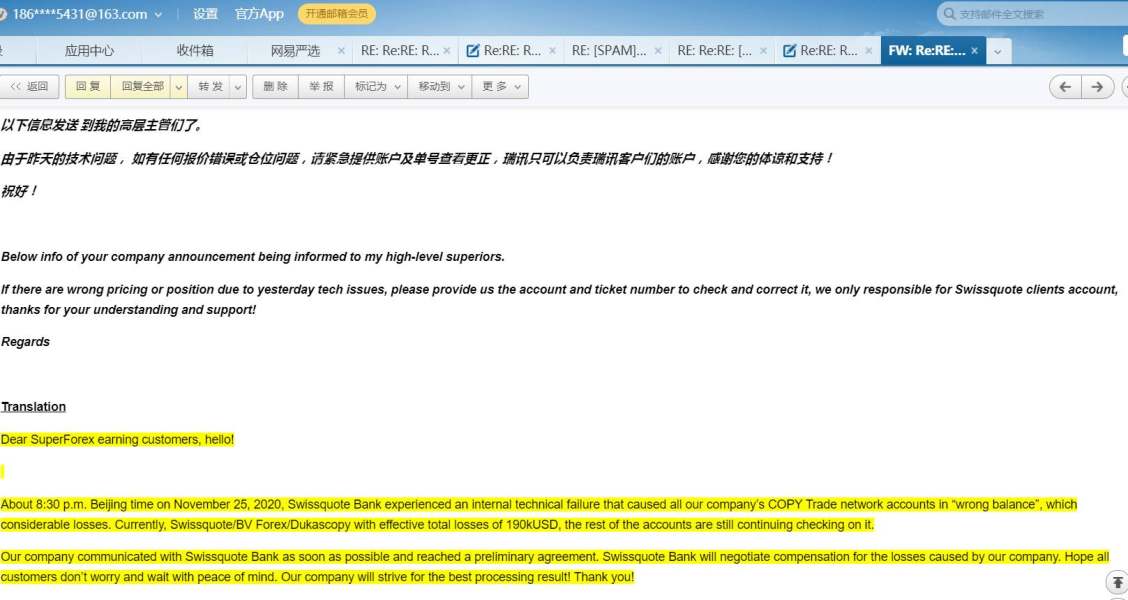Image resolution: width=1128 pixels, height=600 pixels.
Task: Click the 转发 forward button
Action: tap(210, 86)
